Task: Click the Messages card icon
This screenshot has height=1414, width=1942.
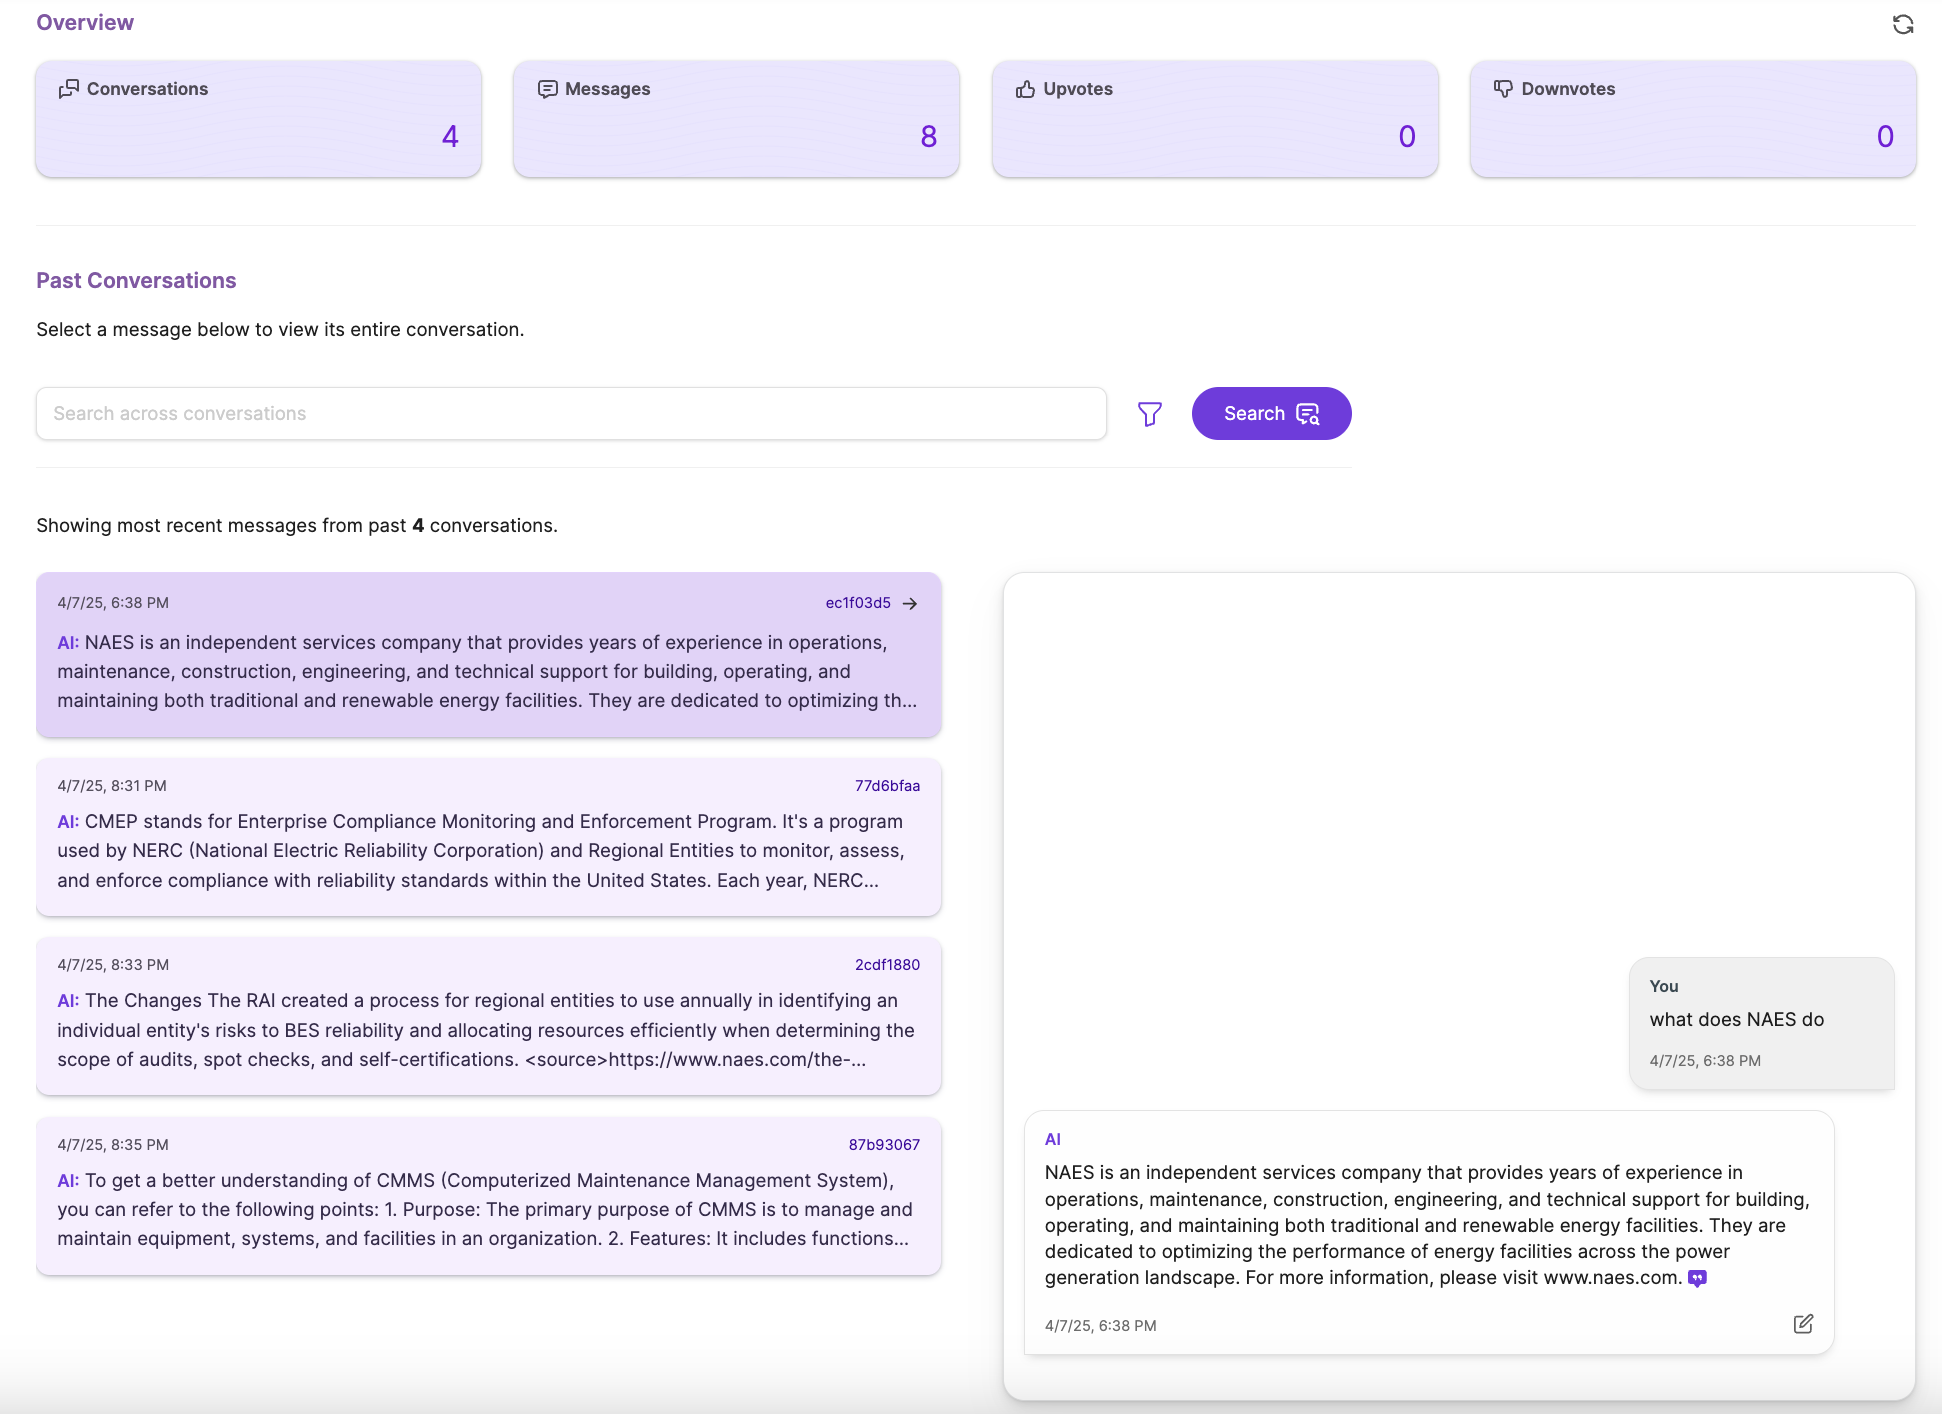Action: (547, 89)
